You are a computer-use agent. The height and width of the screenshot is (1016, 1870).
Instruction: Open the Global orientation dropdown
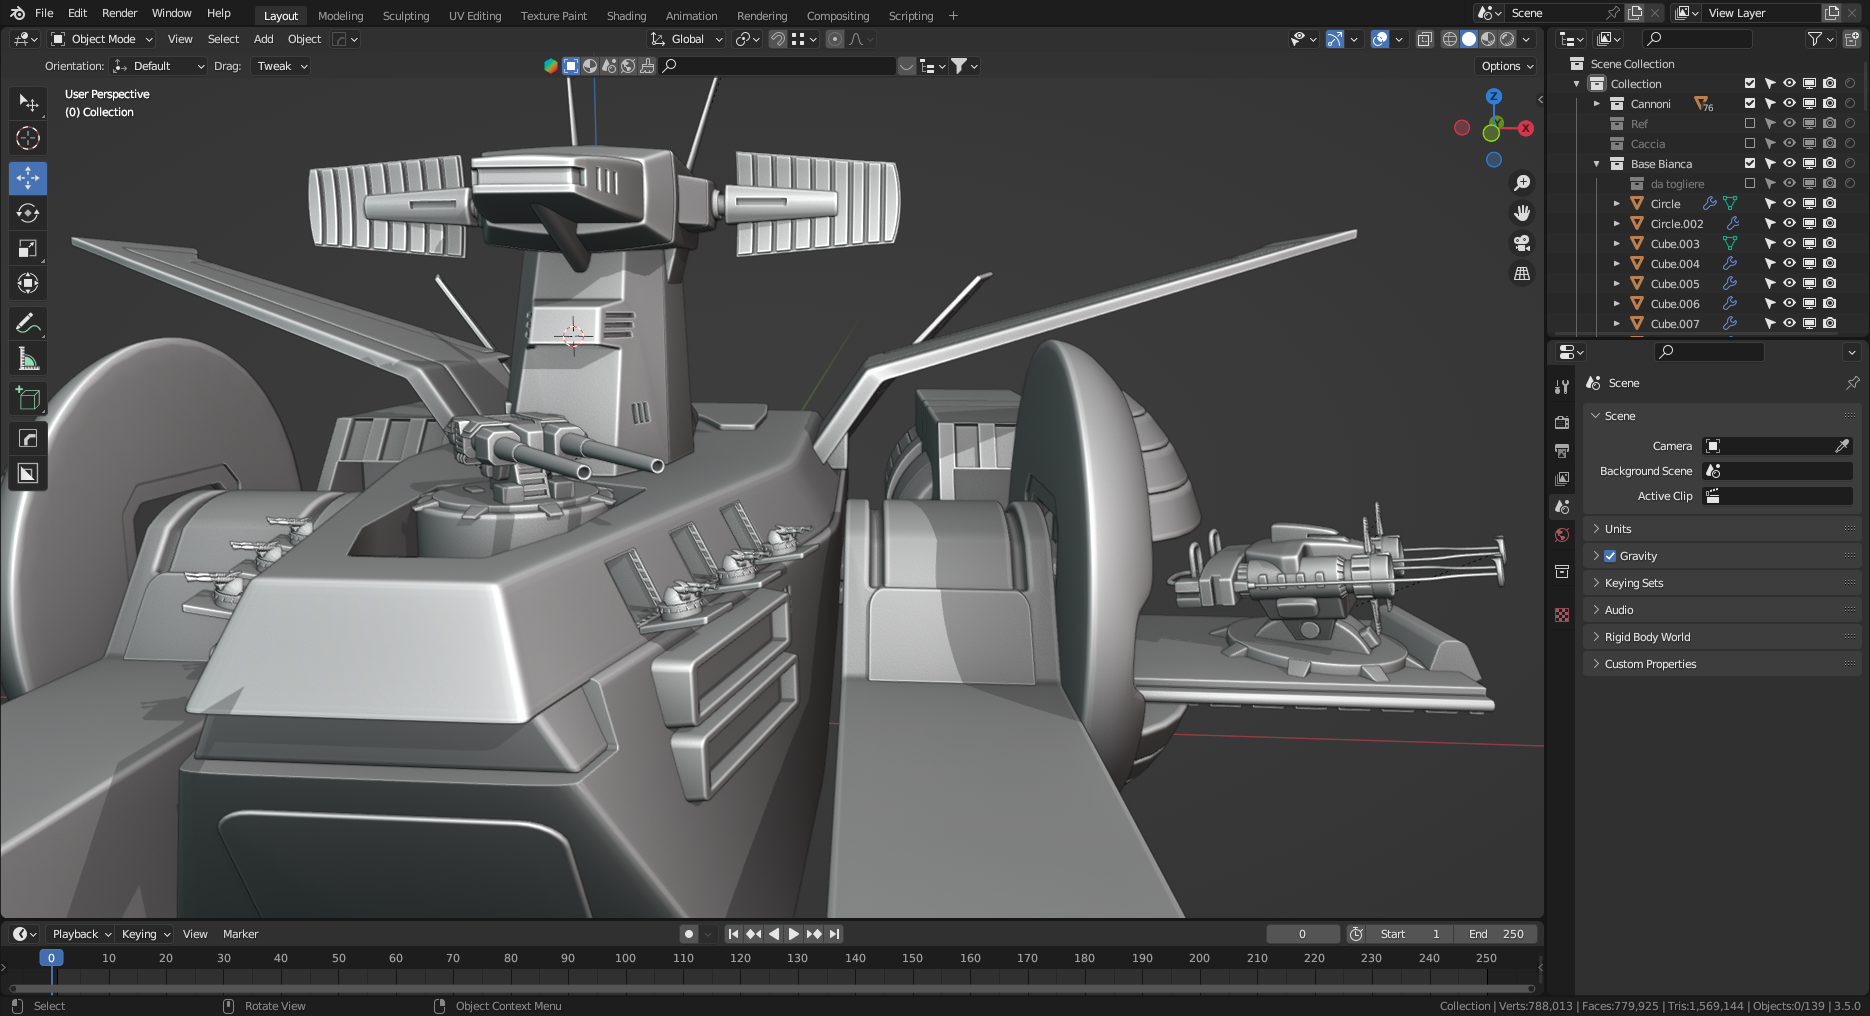click(686, 39)
